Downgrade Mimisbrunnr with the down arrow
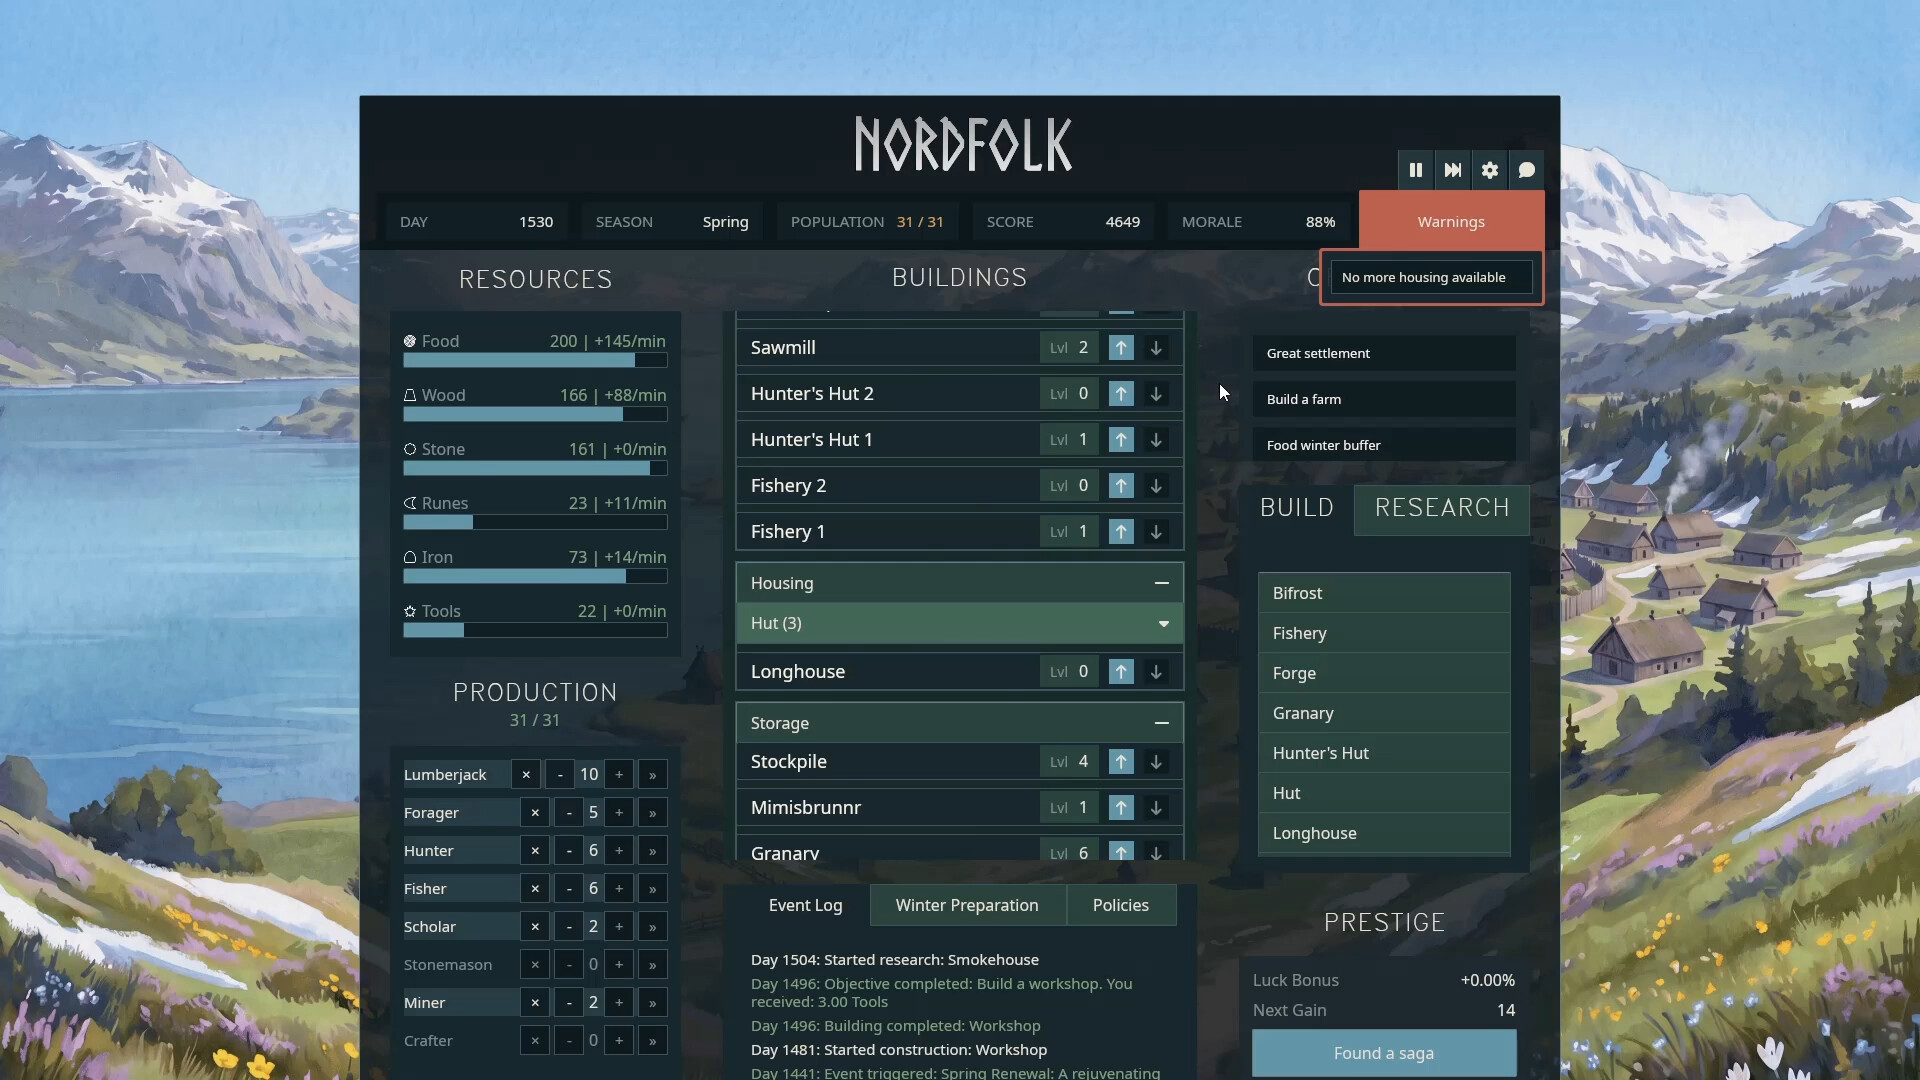 (1156, 808)
